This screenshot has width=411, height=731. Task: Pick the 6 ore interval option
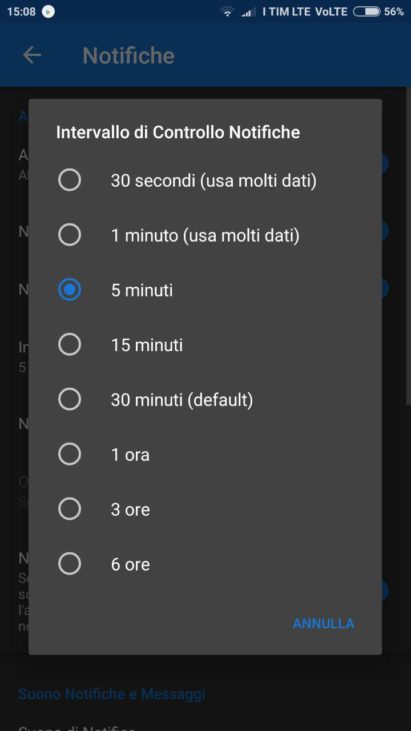pyautogui.click(x=205, y=565)
